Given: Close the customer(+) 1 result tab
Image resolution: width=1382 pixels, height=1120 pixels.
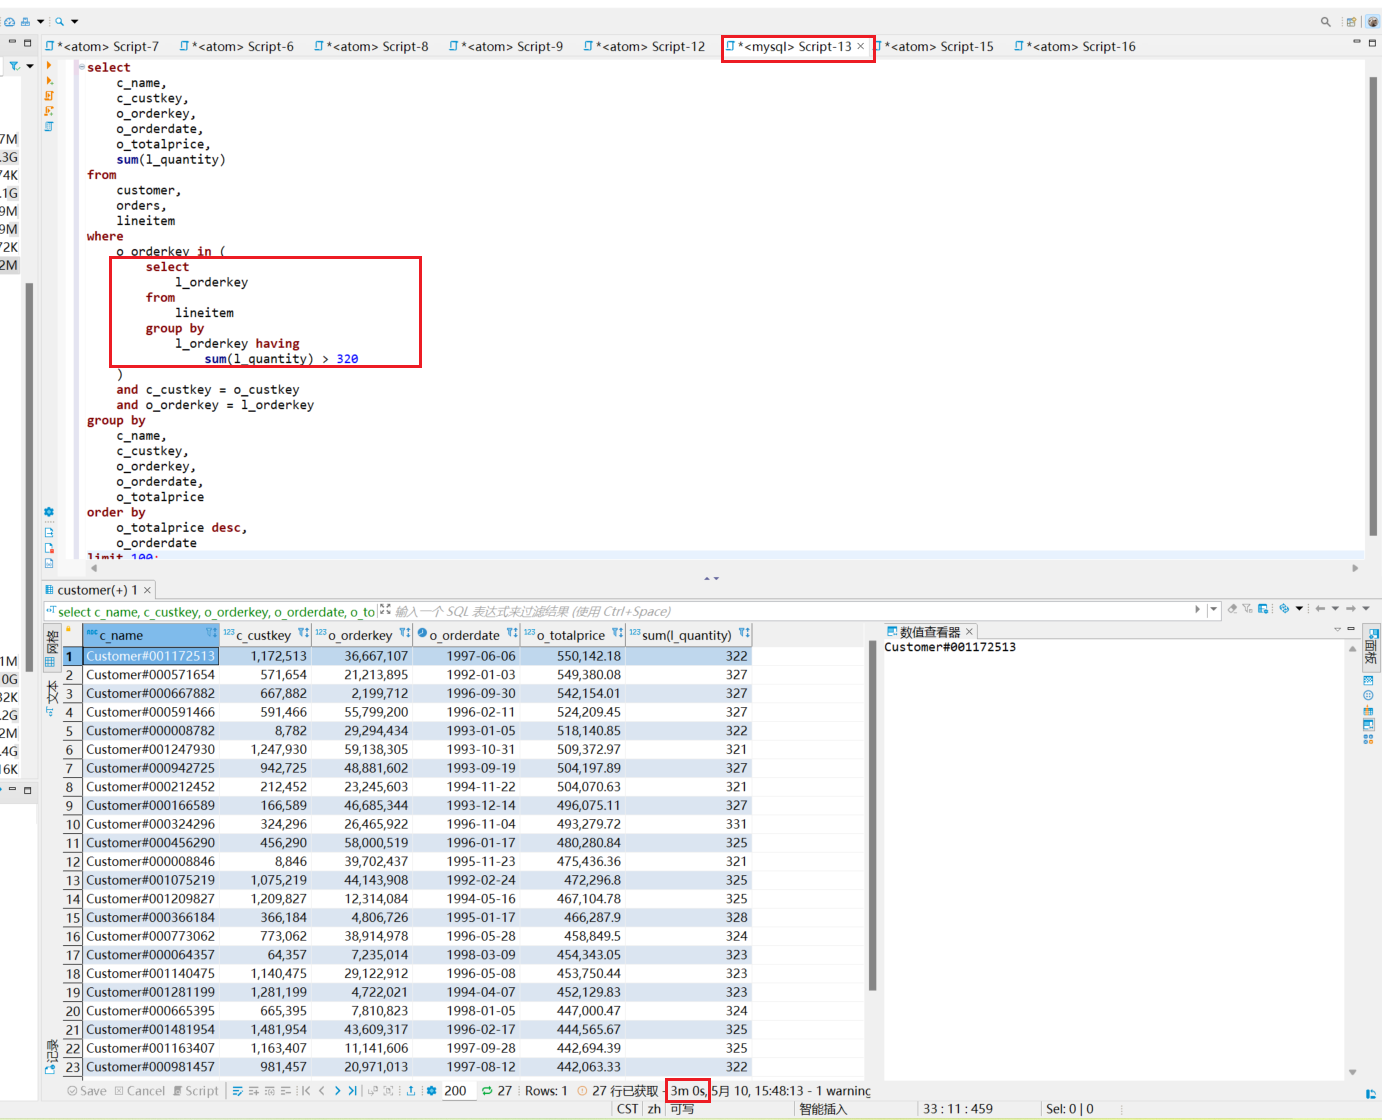Looking at the screenshot, I should click(147, 590).
